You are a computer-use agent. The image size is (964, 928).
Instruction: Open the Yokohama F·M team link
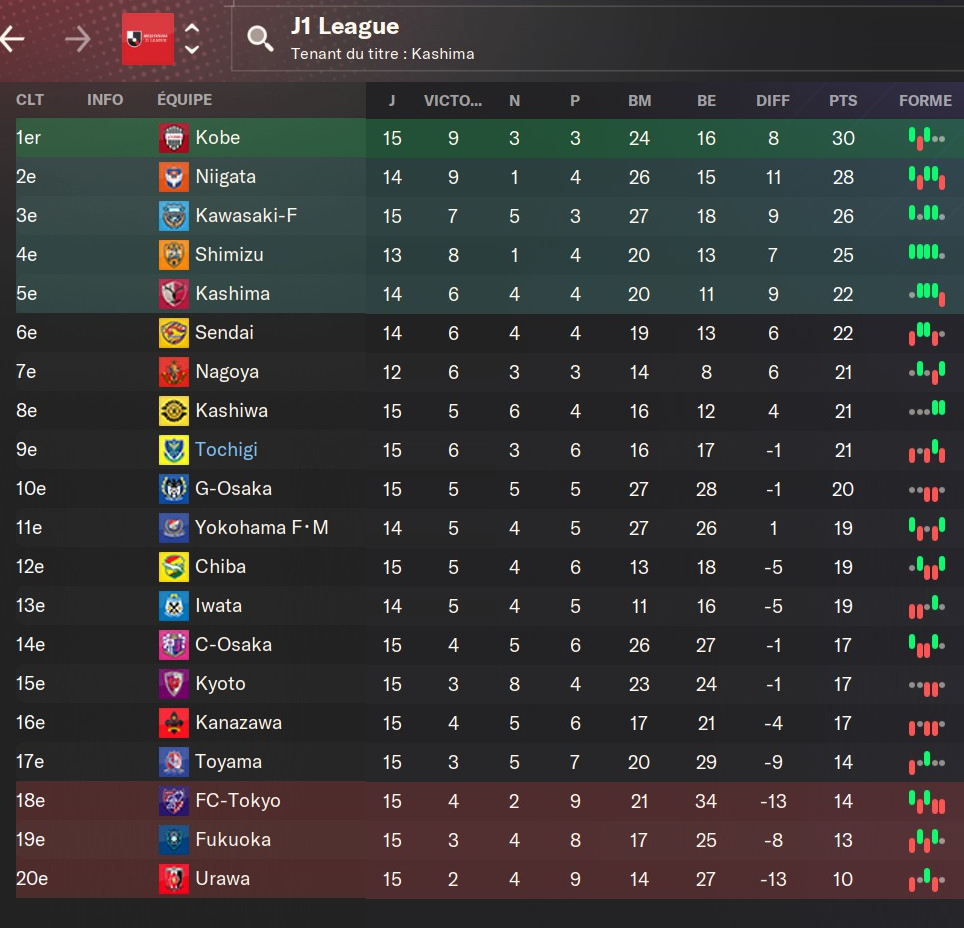click(261, 528)
